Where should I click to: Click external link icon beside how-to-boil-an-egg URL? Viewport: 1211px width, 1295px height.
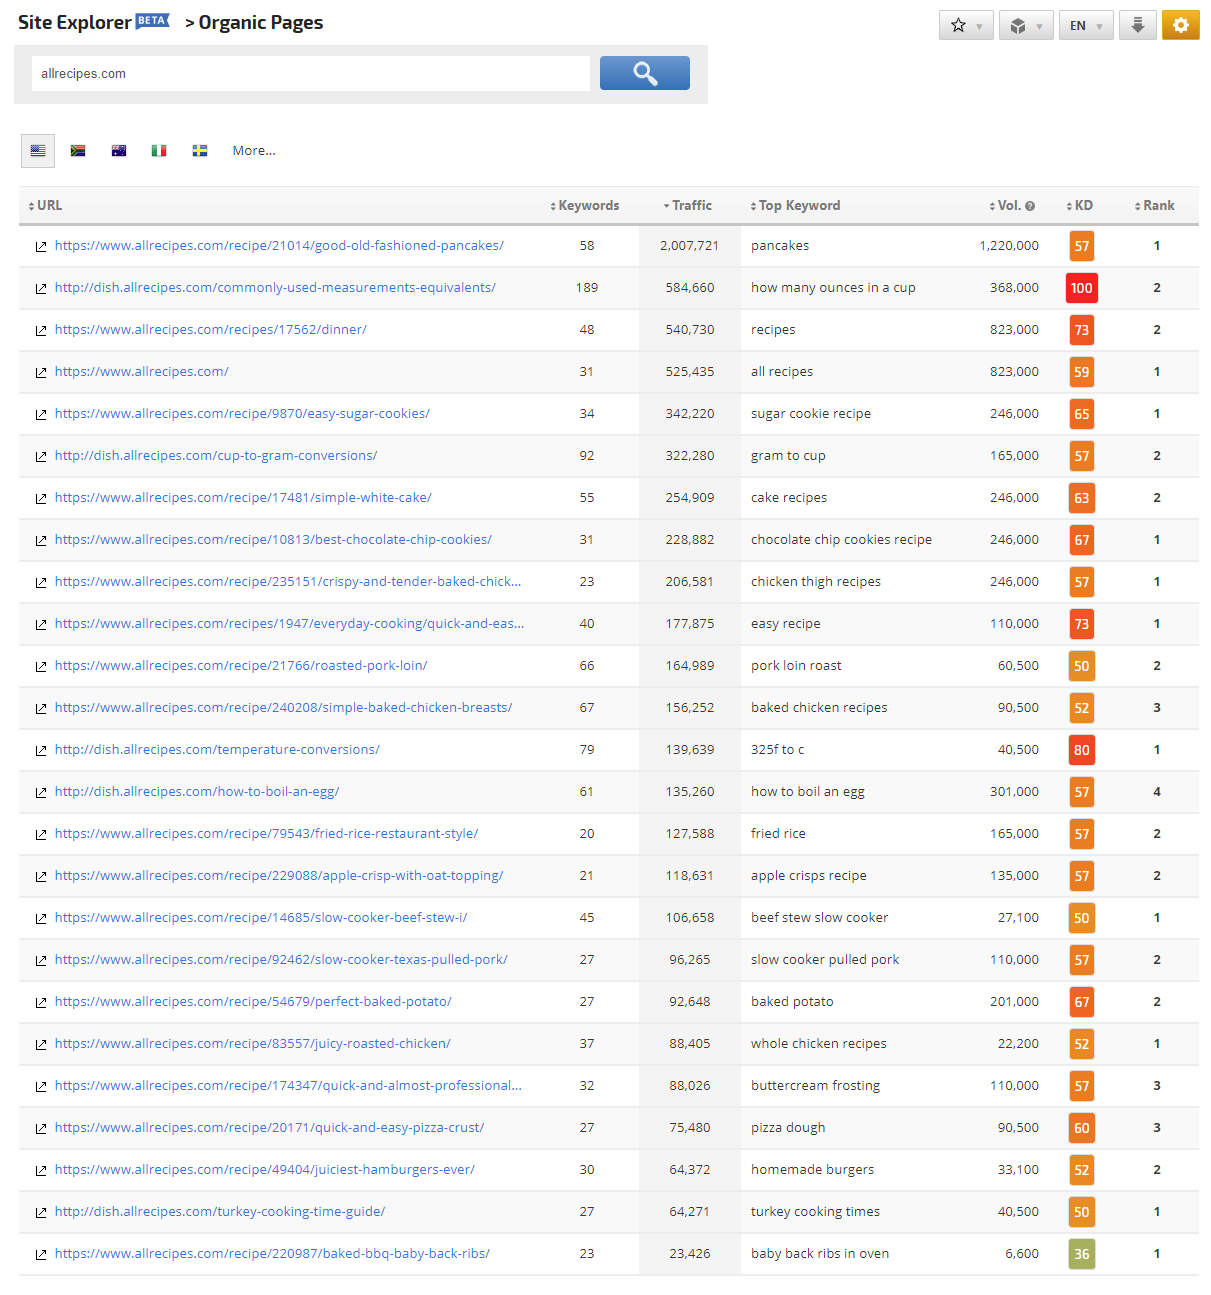(41, 793)
